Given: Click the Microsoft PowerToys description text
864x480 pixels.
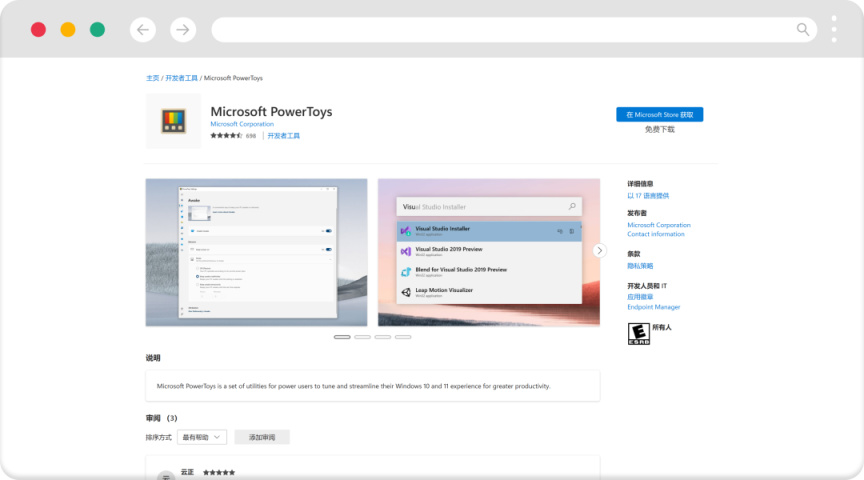Looking at the screenshot, I should (353, 386).
